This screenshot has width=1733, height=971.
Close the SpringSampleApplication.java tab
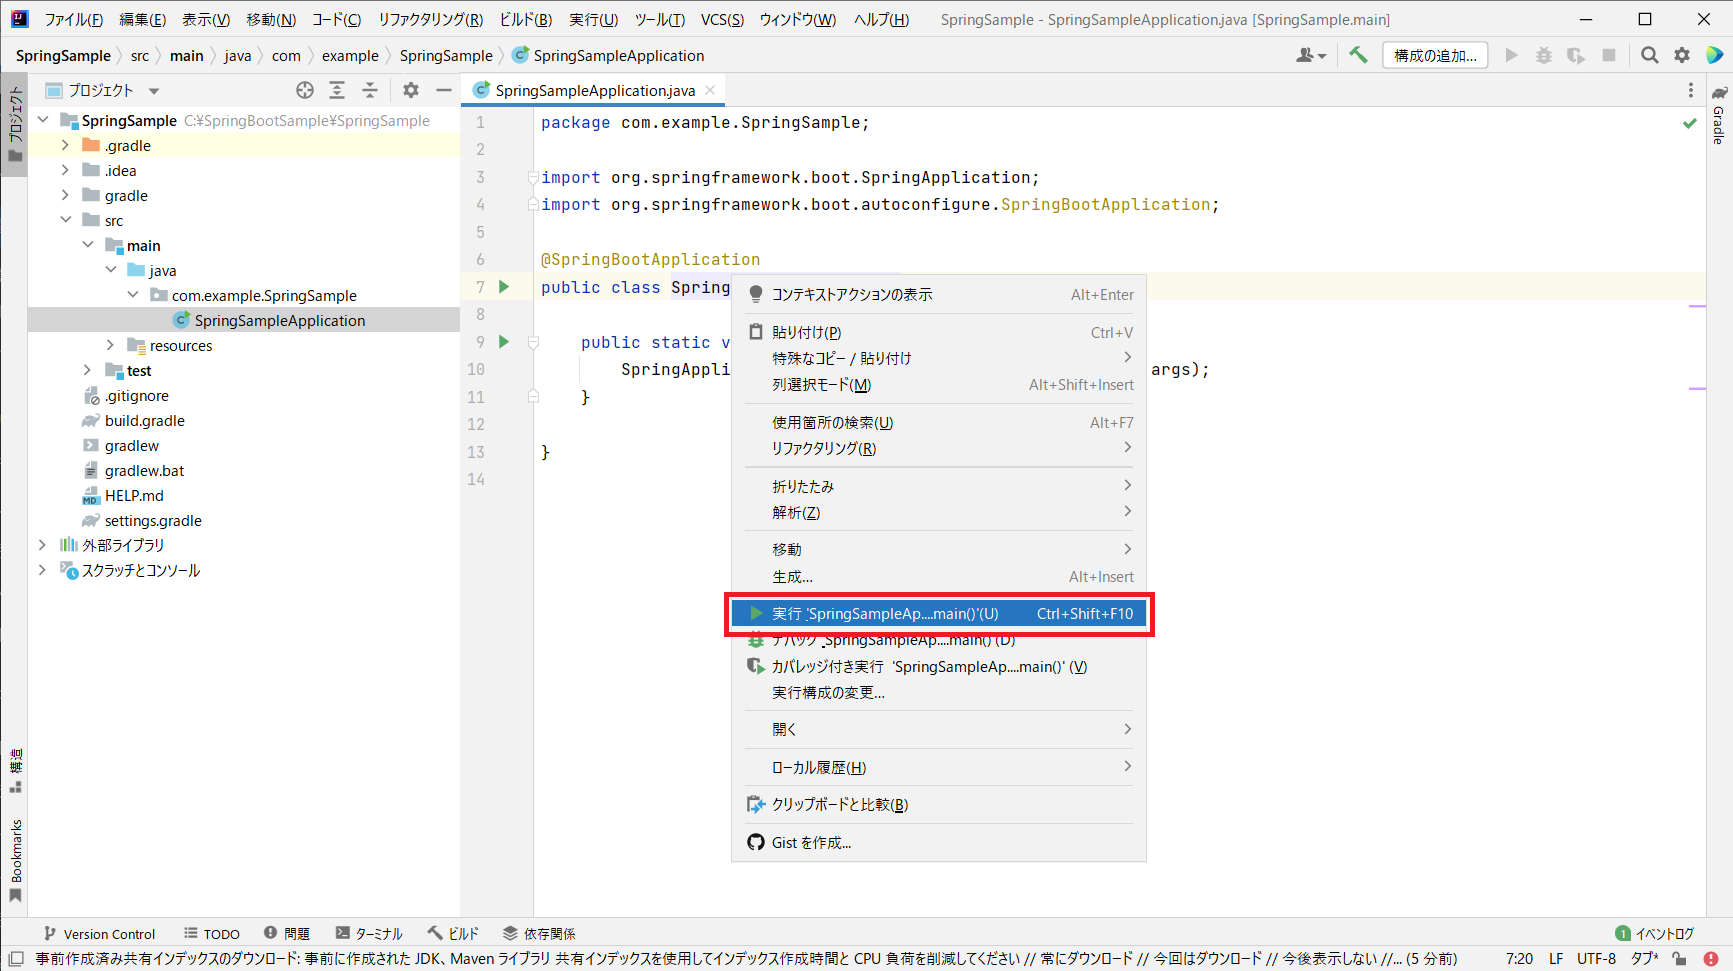tap(710, 90)
